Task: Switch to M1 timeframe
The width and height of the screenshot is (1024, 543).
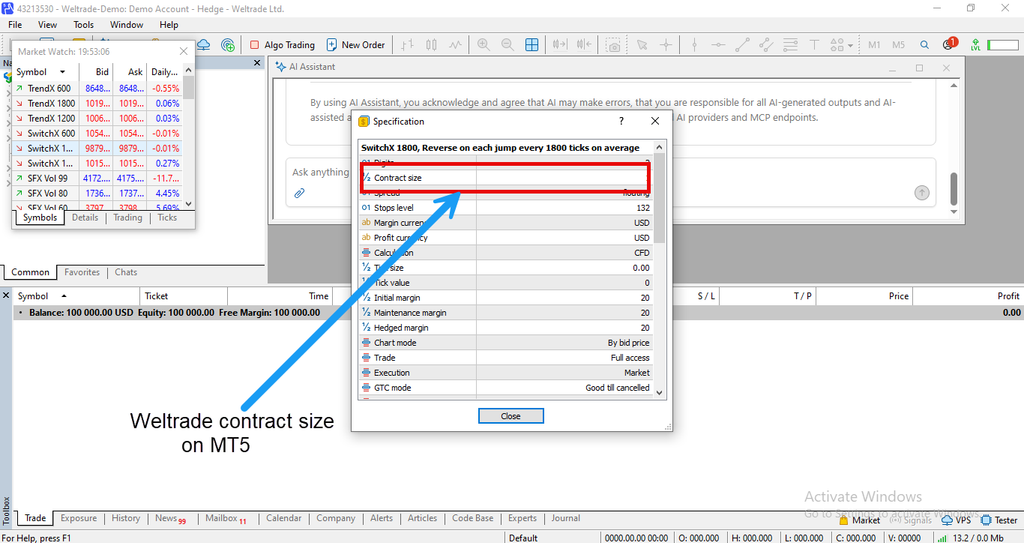Action: point(874,45)
